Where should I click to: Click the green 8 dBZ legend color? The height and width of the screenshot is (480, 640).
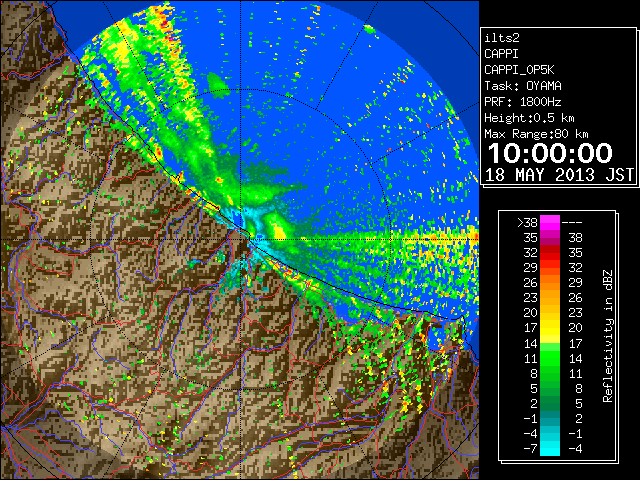[x=550, y=373]
